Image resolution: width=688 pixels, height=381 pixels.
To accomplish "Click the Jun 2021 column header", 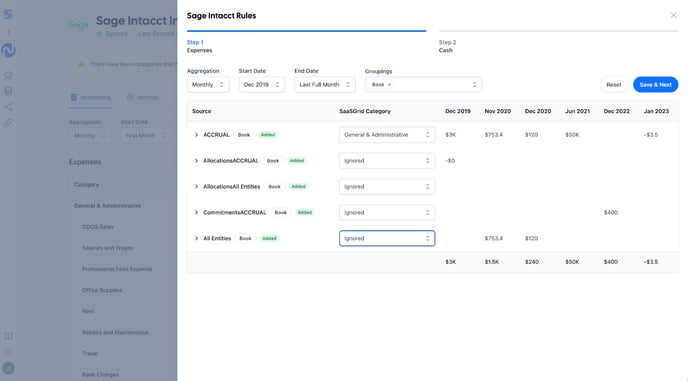I will tap(577, 111).
